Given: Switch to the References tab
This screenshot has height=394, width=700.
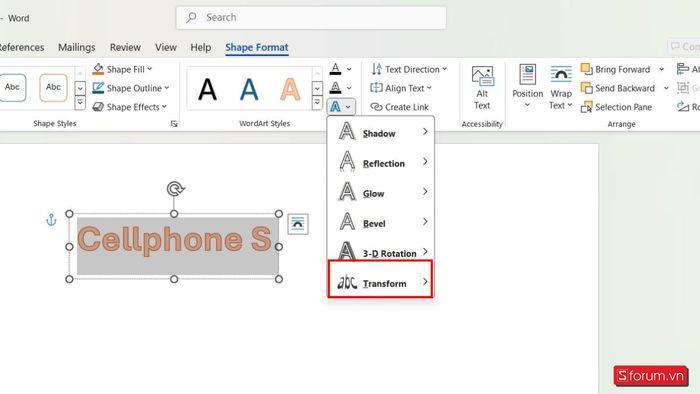Looking at the screenshot, I should pyautogui.click(x=21, y=47).
